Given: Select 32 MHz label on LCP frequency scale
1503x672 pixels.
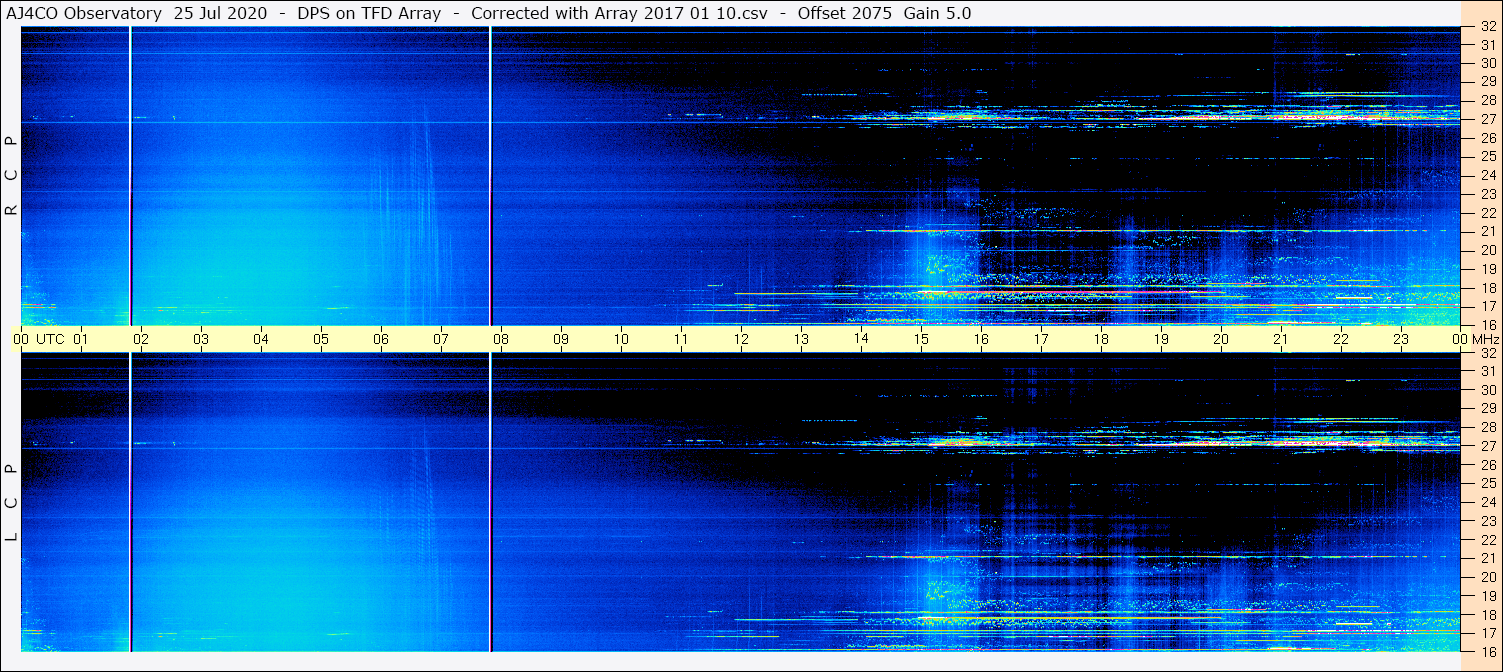Looking at the screenshot, I should pos(1487,353).
